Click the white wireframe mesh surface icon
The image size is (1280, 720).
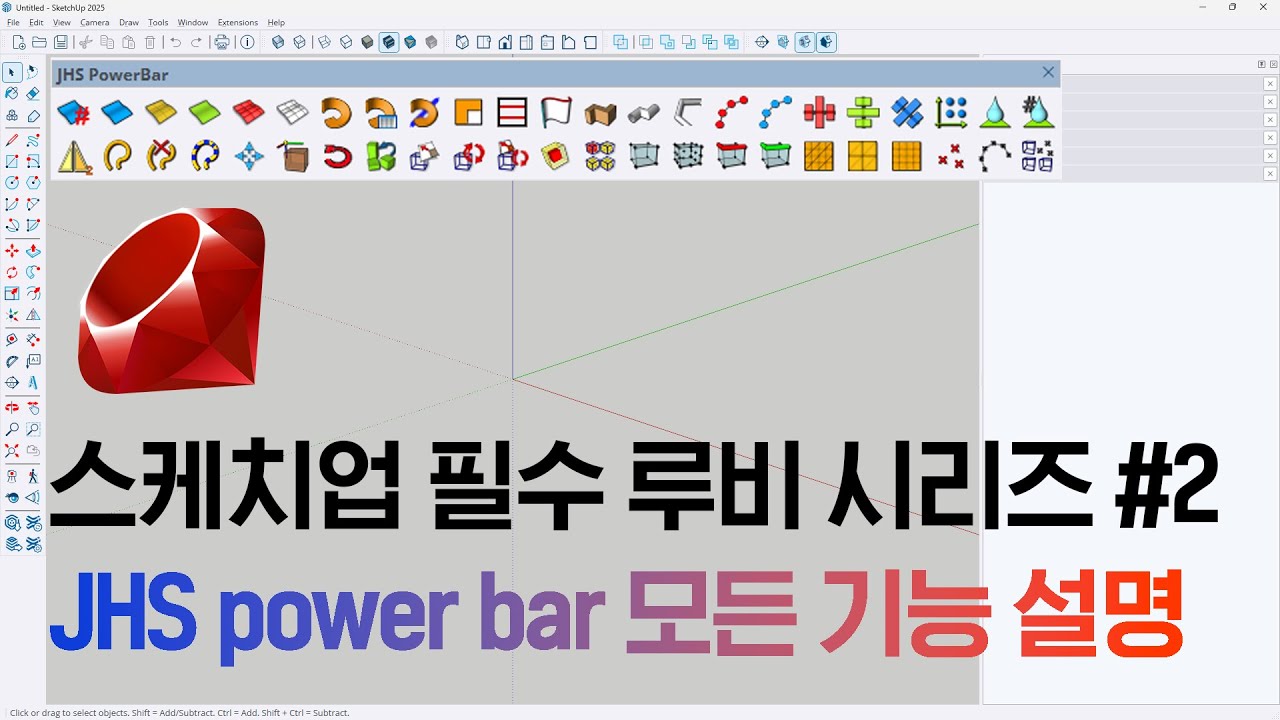[x=293, y=113]
